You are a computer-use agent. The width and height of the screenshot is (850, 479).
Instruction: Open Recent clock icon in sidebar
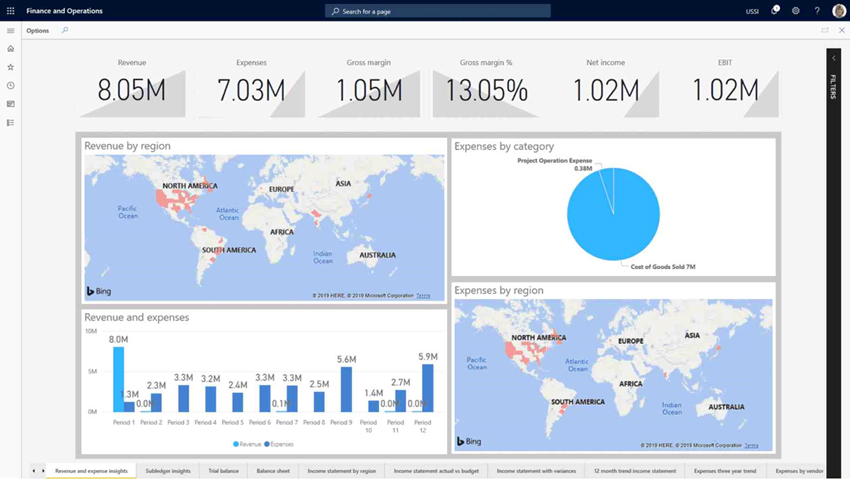[11, 85]
